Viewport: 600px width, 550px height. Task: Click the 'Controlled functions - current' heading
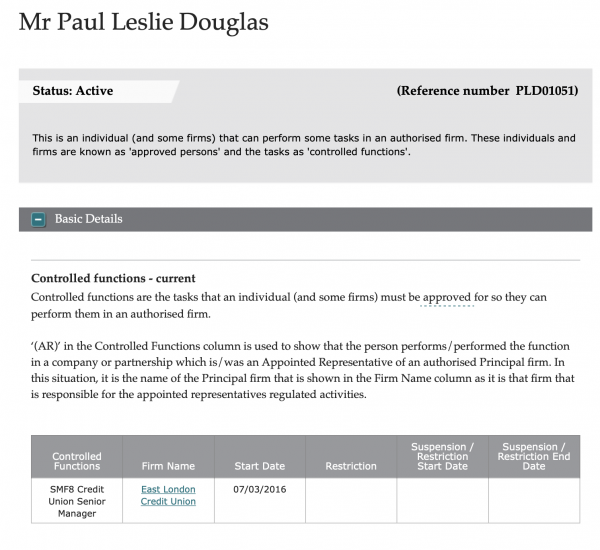[113, 278]
